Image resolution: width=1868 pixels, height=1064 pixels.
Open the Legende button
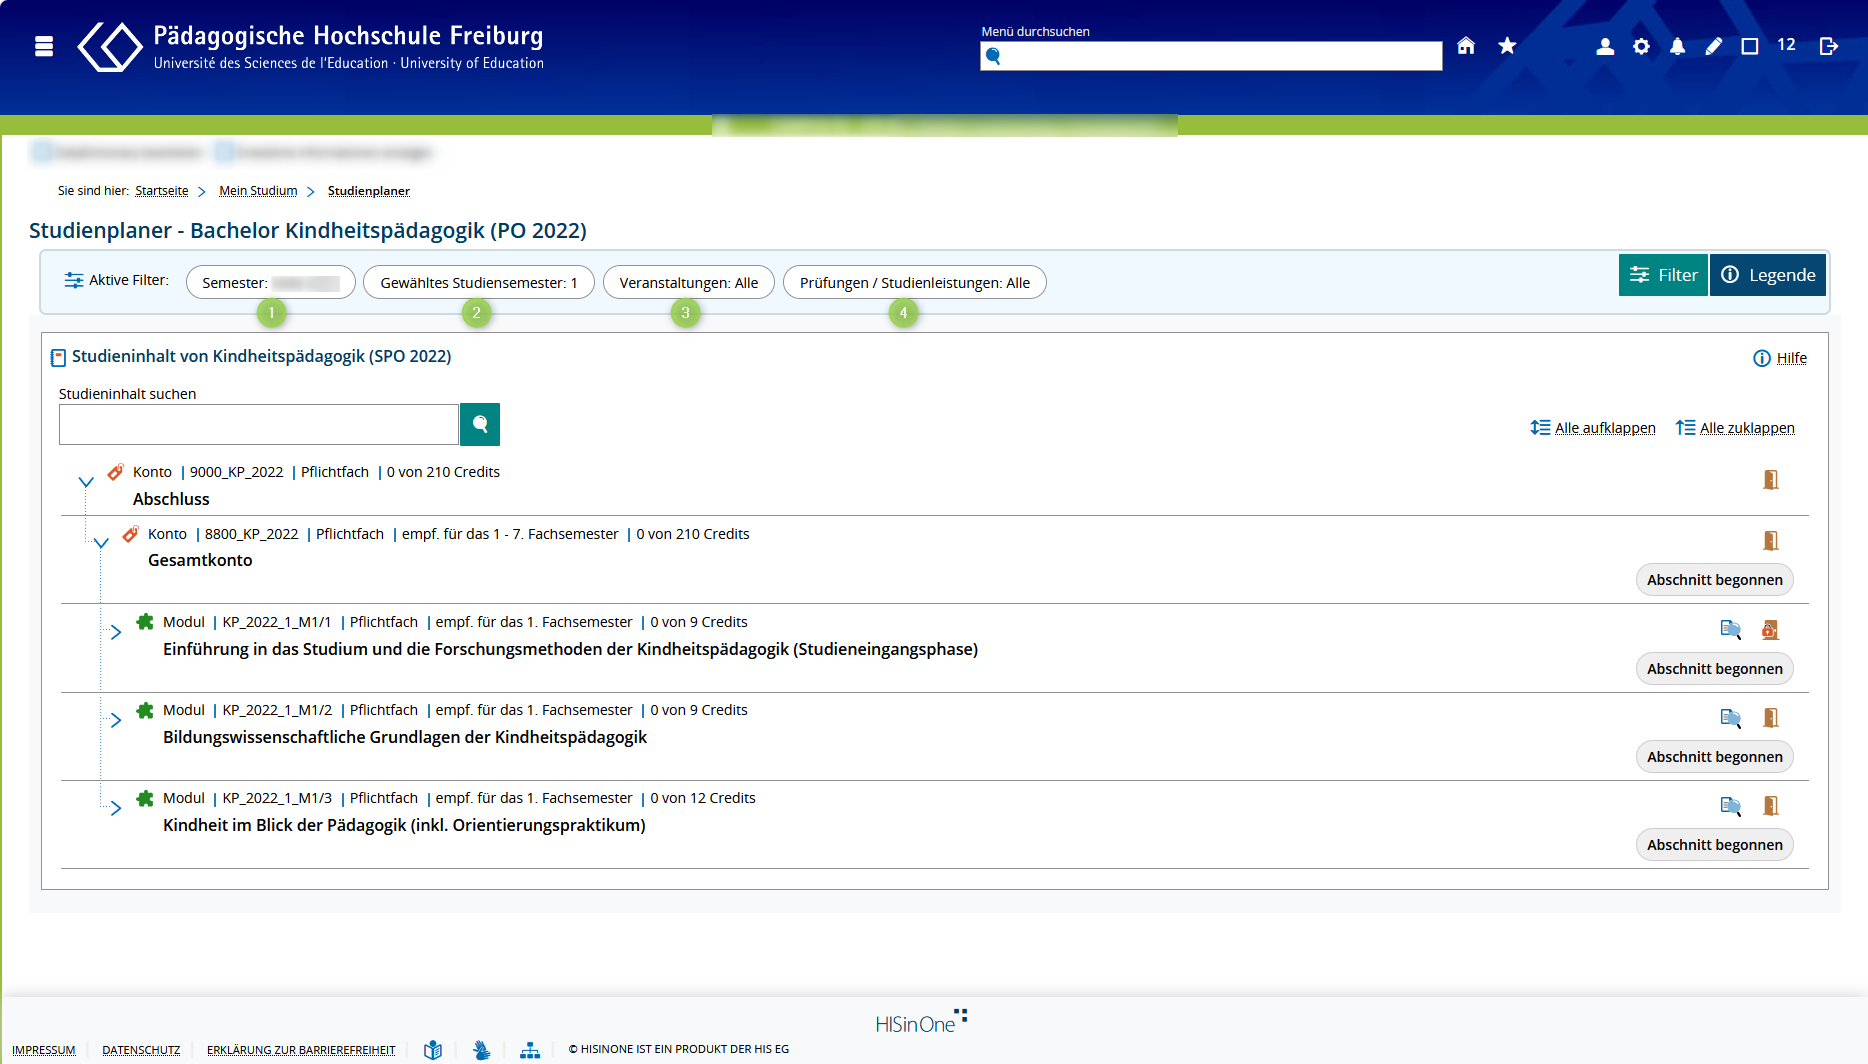1768,275
